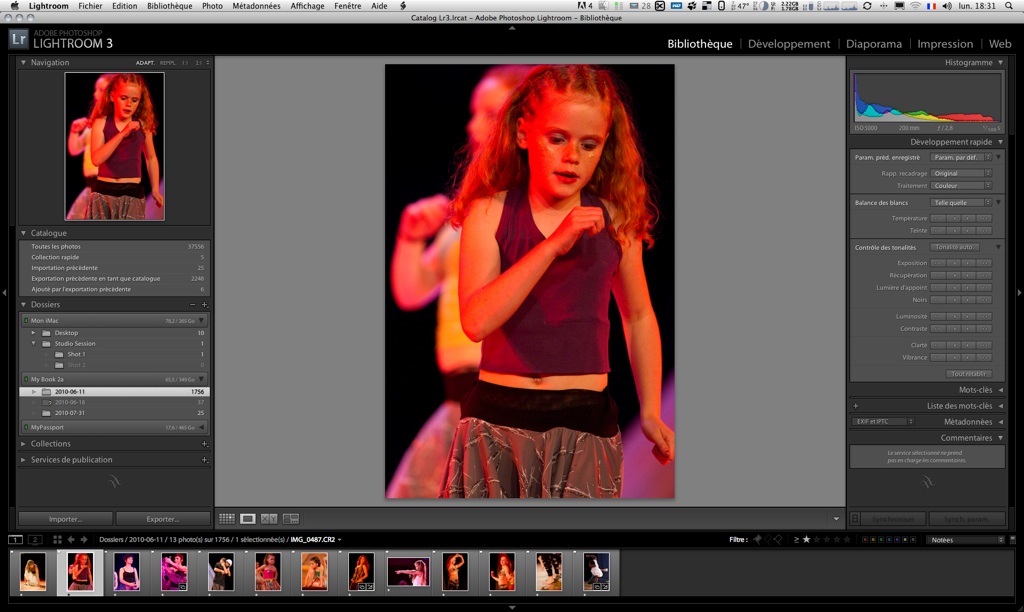Collapse the Dossiers panel

24,304
